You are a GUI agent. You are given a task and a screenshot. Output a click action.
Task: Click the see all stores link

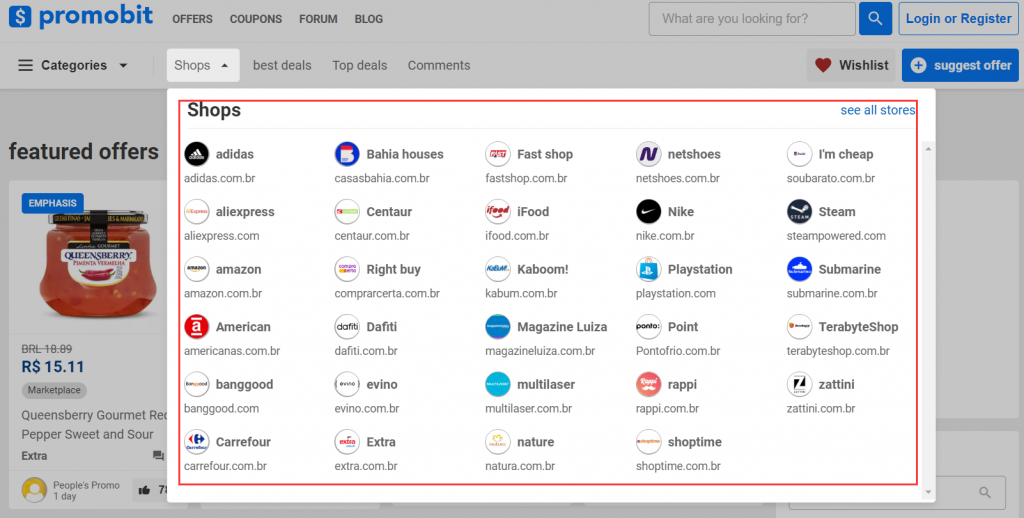click(x=878, y=110)
